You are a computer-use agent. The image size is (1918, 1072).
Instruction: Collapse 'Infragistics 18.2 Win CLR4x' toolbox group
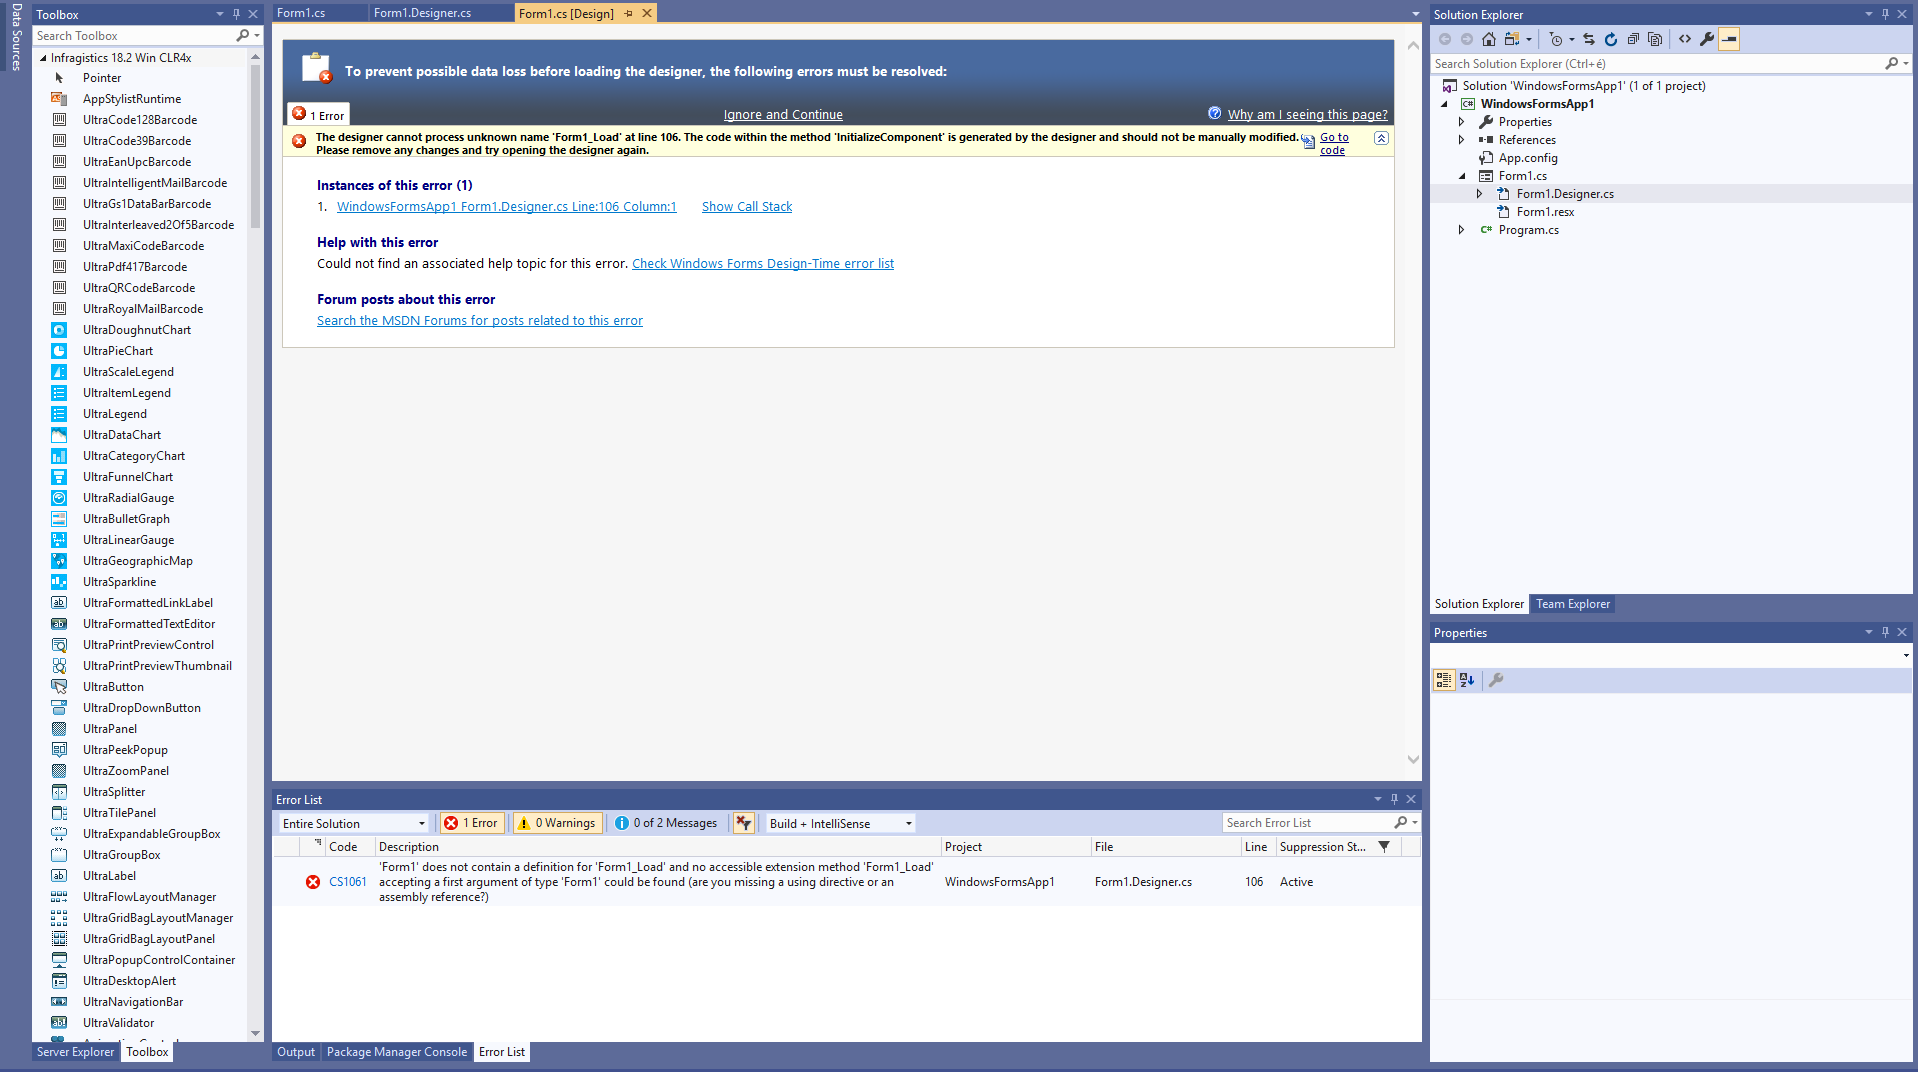43,58
